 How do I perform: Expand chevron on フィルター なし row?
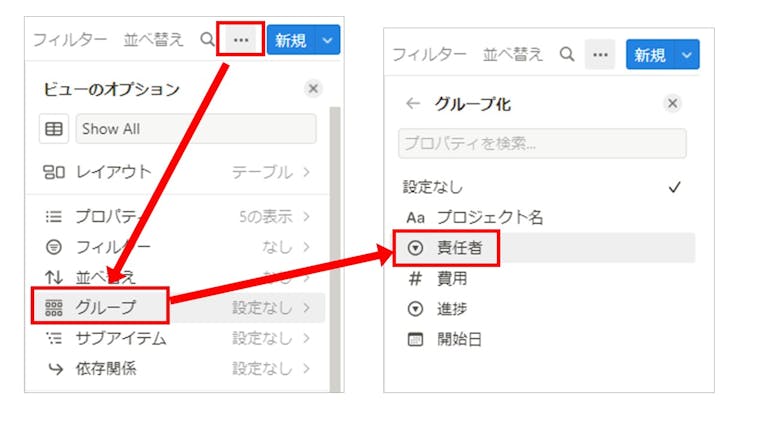pyautogui.click(x=307, y=247)
